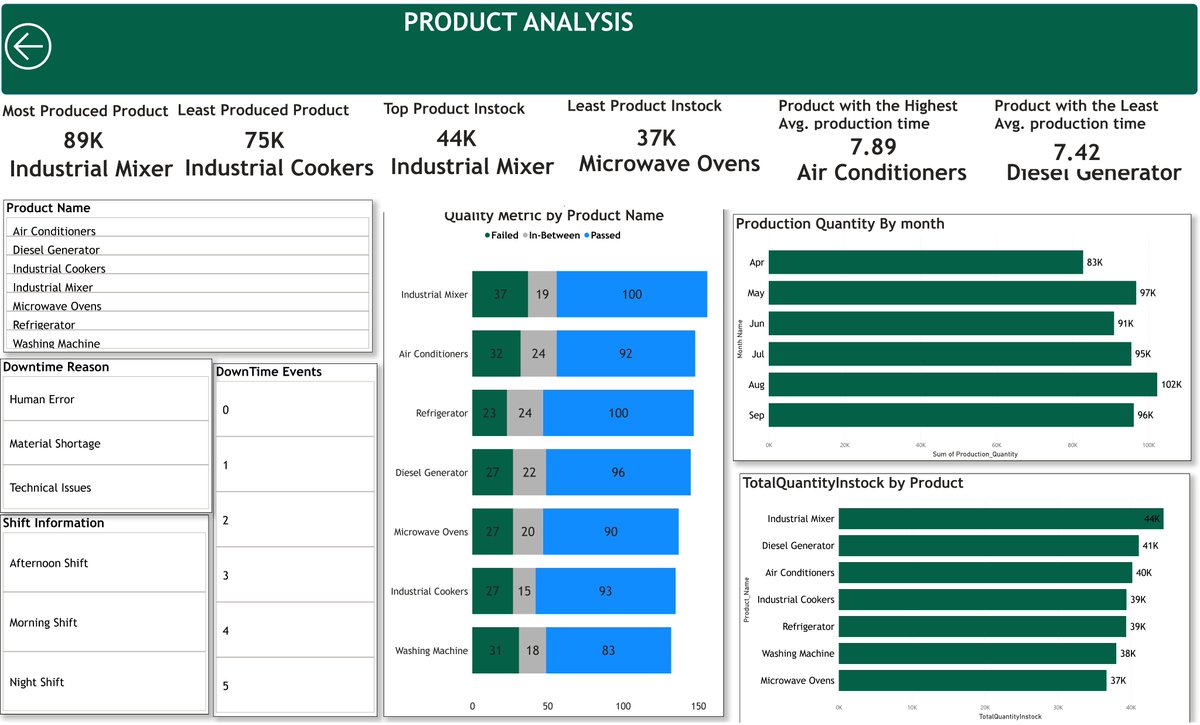Select Morning Shift in Shift Information
Screen dimensions: 1200x725
coord(47,622)
